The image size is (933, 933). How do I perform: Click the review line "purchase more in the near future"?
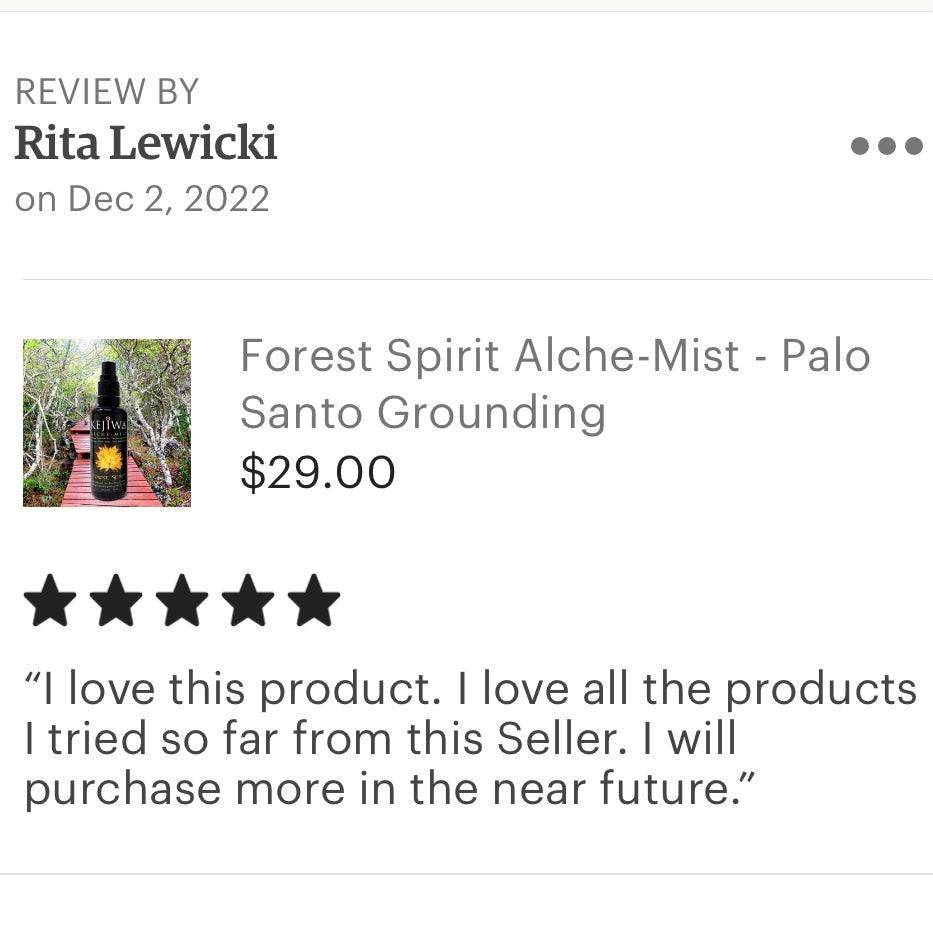point(388,789)
